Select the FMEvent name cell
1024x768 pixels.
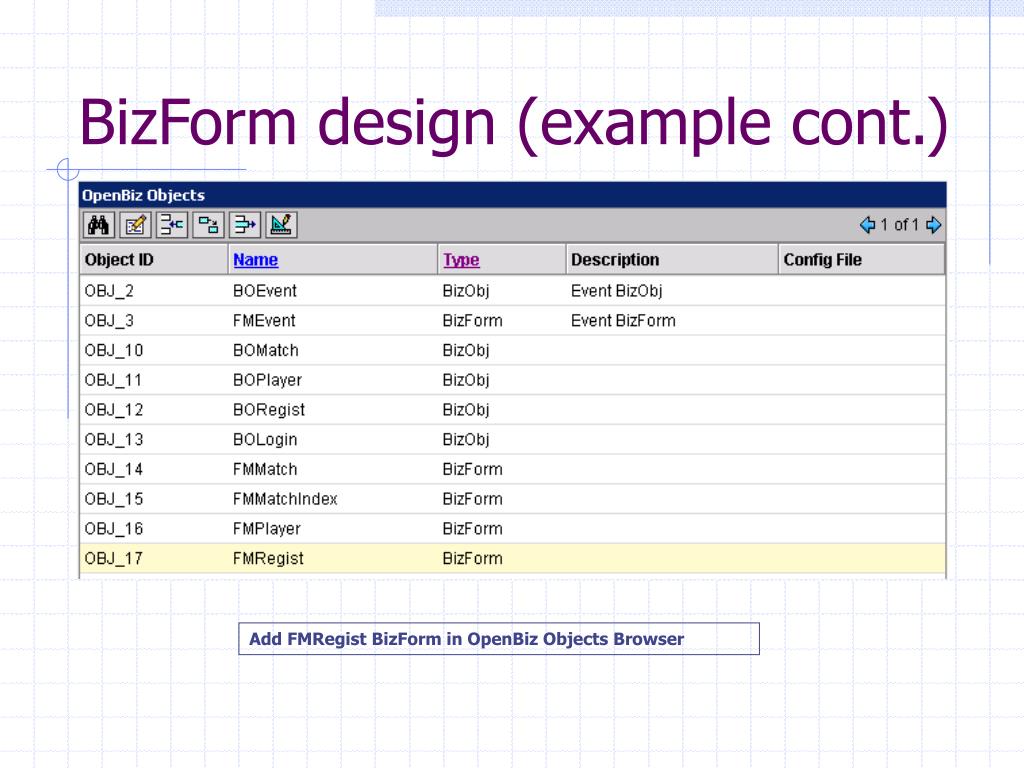[x=264, y=321]
